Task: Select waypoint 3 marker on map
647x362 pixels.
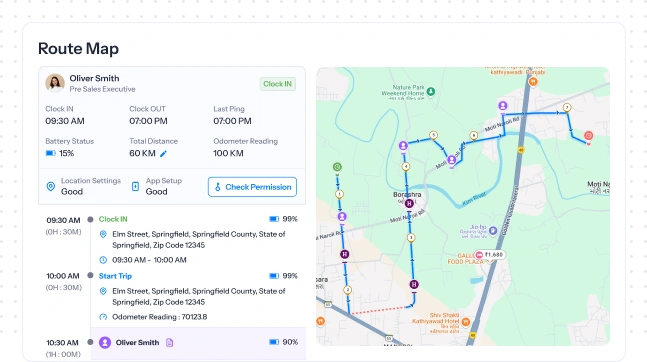Action: tap(411, 237)
